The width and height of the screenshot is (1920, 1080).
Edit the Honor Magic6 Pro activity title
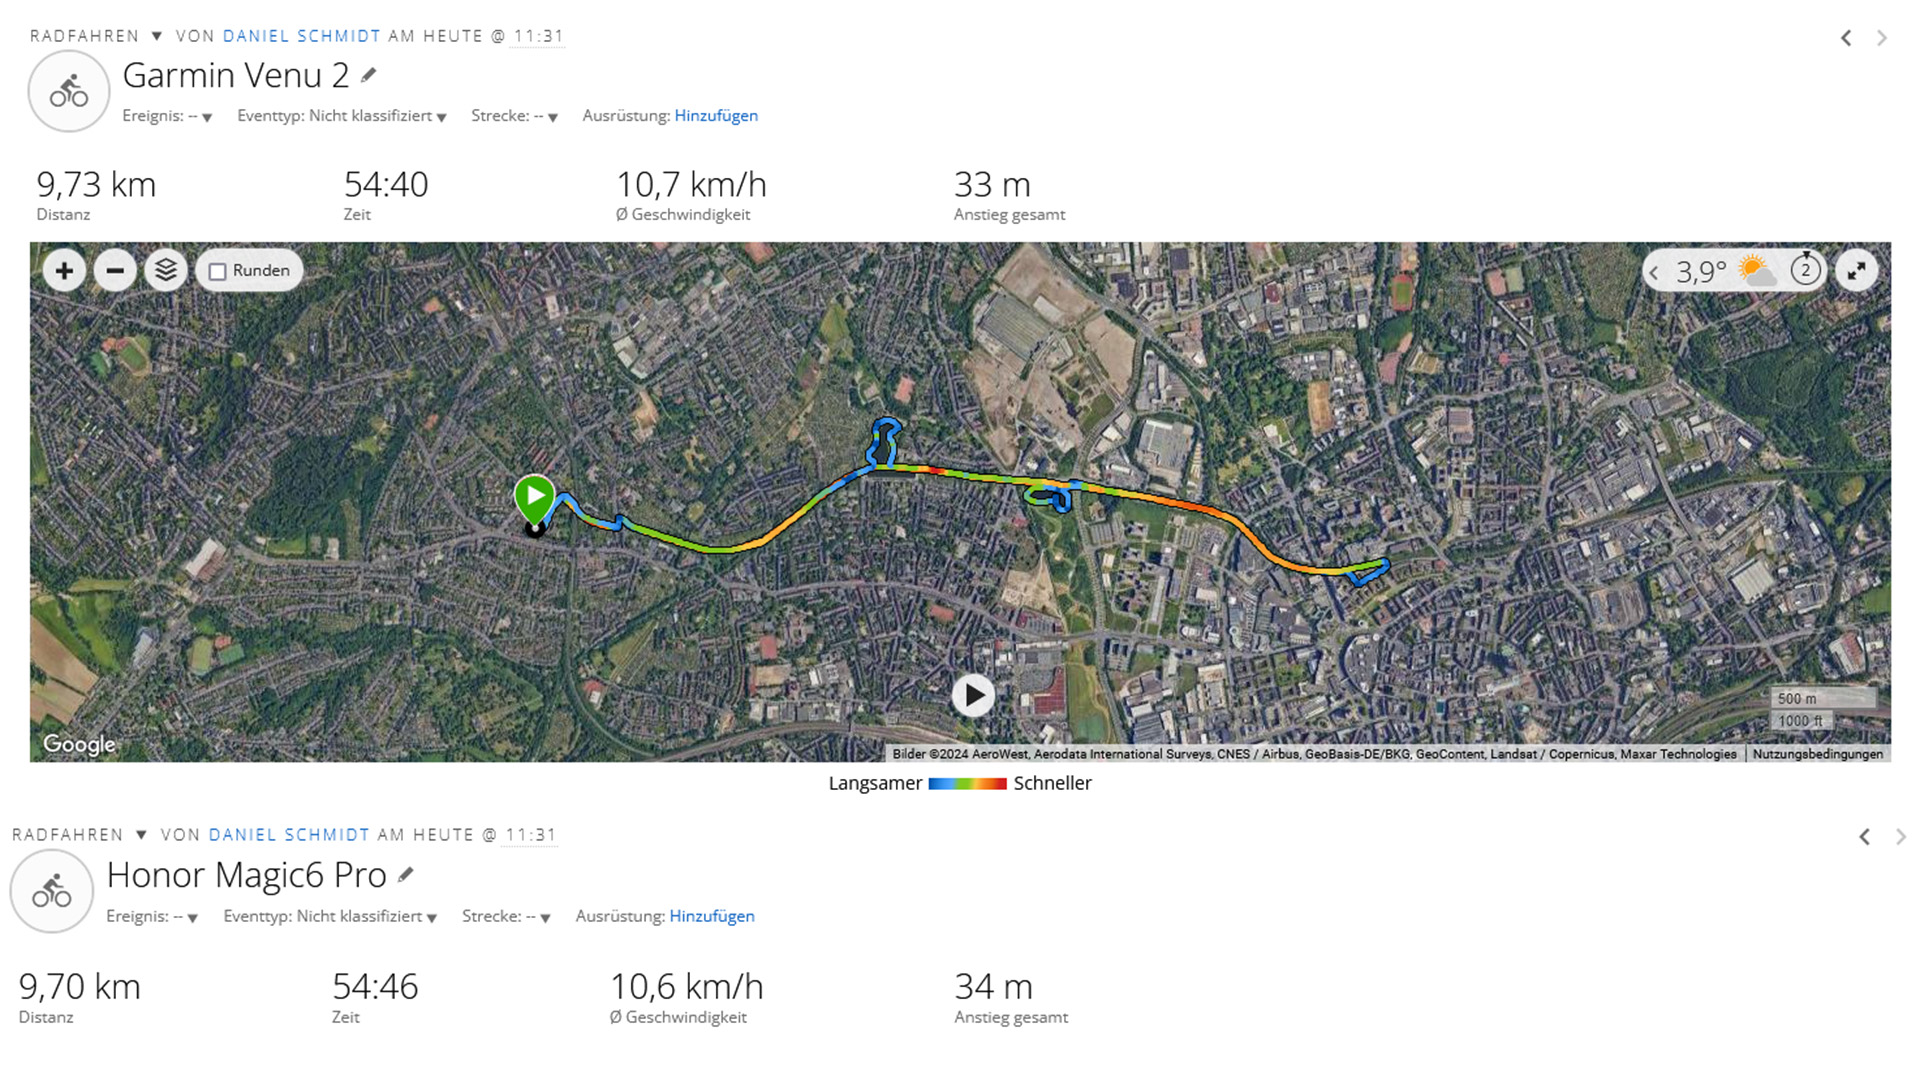tap(406, 875)
